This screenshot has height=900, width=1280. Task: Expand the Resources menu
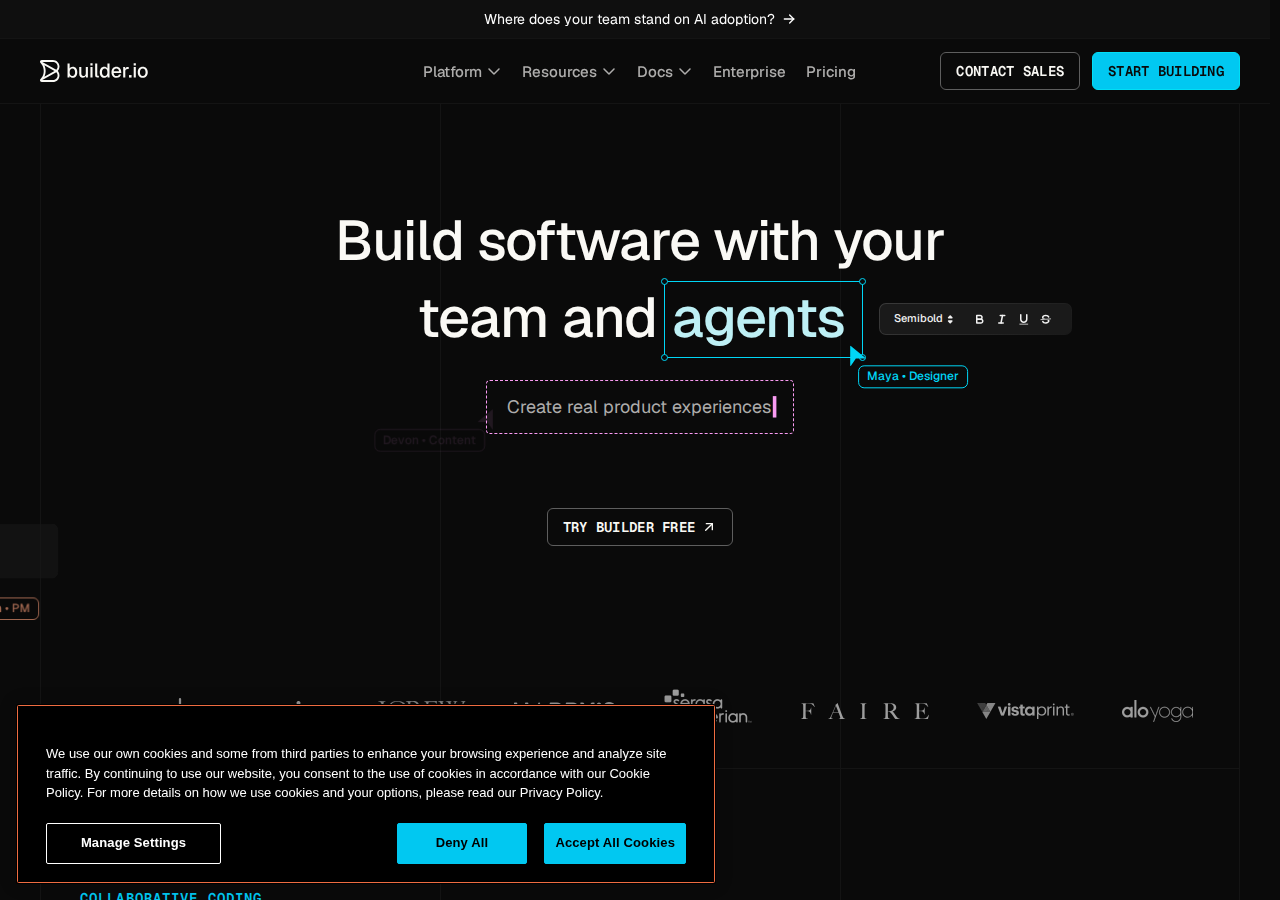point(569,72)
